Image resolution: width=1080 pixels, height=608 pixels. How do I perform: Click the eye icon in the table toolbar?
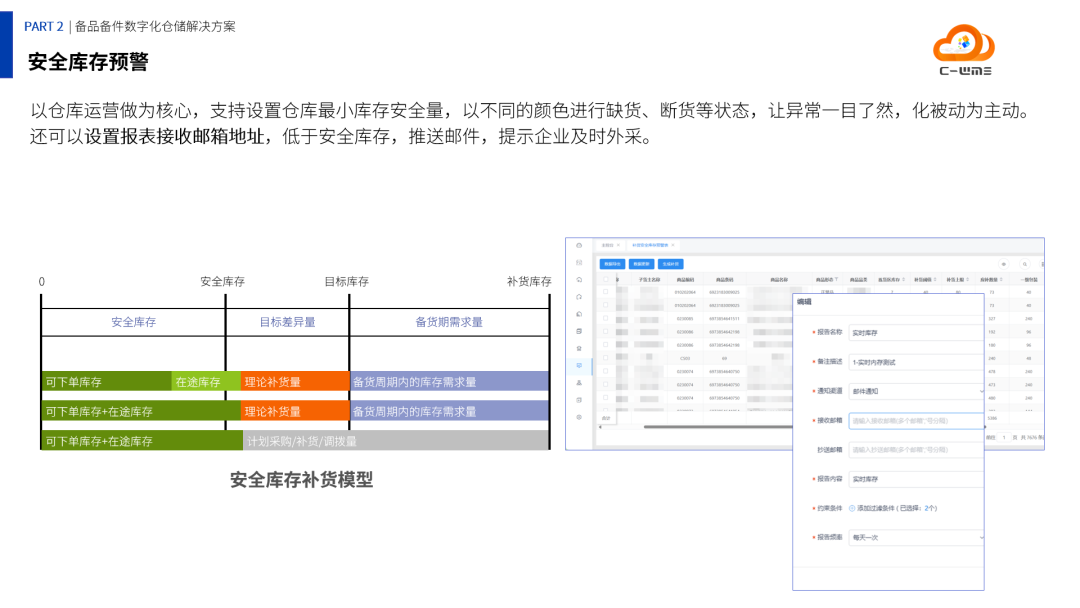click(1004, 264)
